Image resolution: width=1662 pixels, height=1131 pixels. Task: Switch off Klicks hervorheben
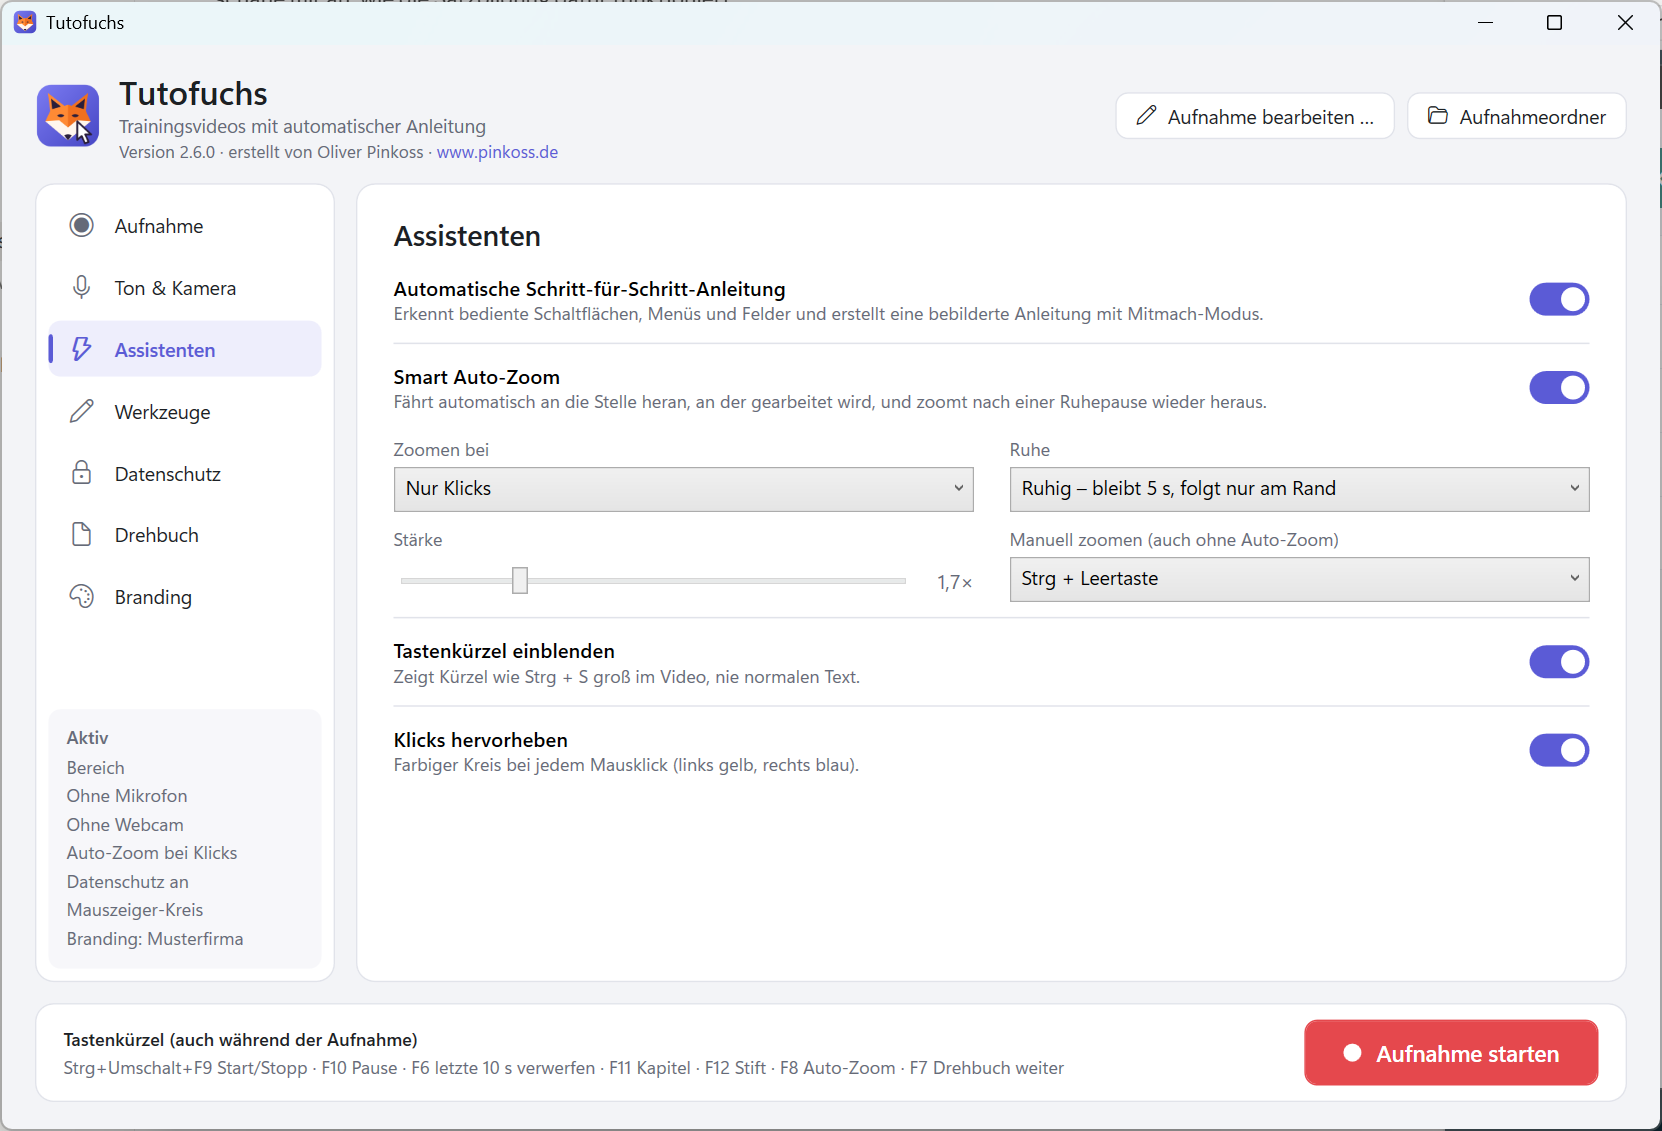pos(1559,750)
